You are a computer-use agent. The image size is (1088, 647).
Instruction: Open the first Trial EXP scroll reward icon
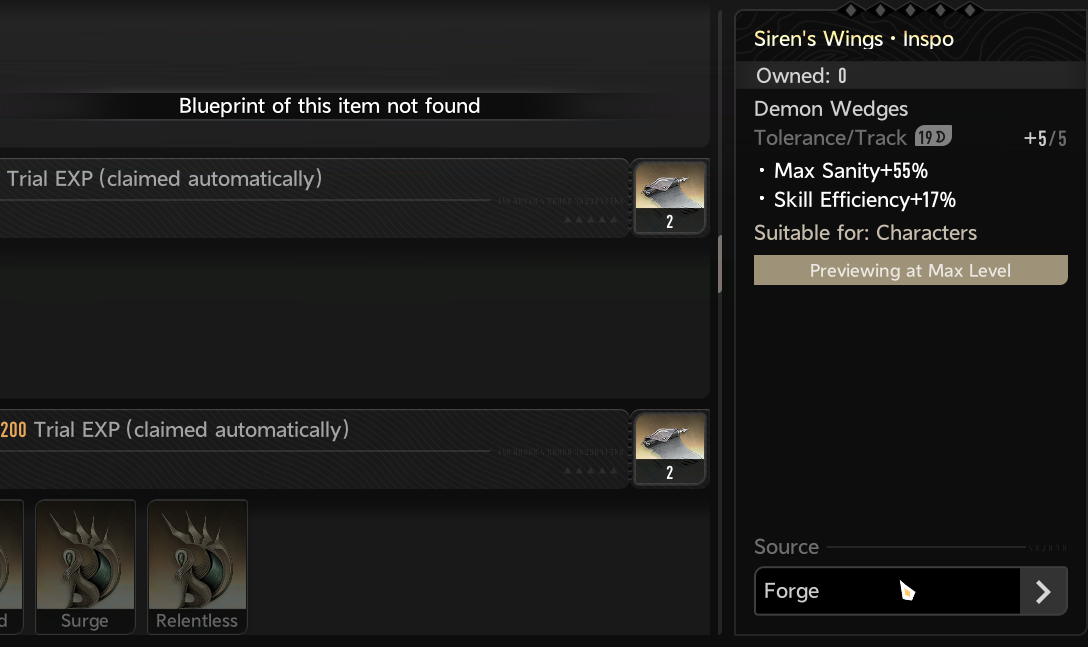(x=670, y=198)
